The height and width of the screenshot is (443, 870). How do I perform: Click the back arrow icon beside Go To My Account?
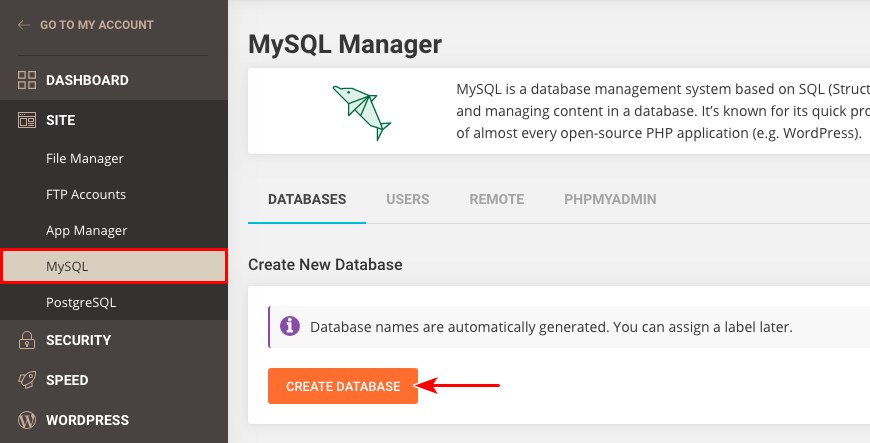23,25
